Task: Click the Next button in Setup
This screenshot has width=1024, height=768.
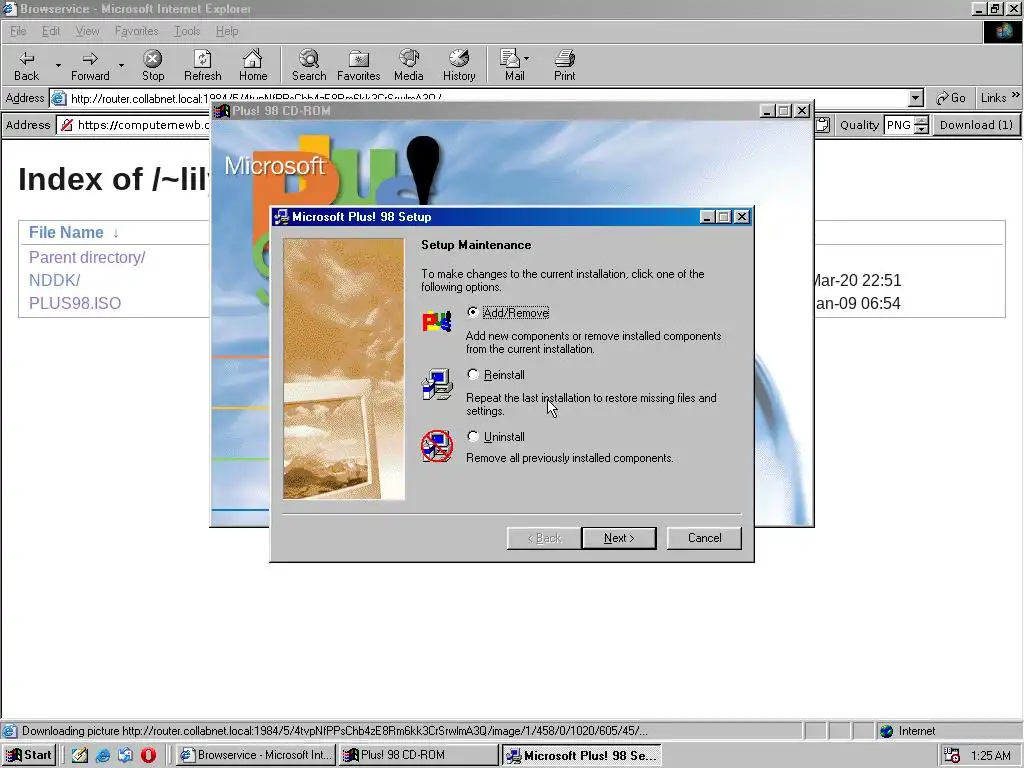Action: pos(618,537)
